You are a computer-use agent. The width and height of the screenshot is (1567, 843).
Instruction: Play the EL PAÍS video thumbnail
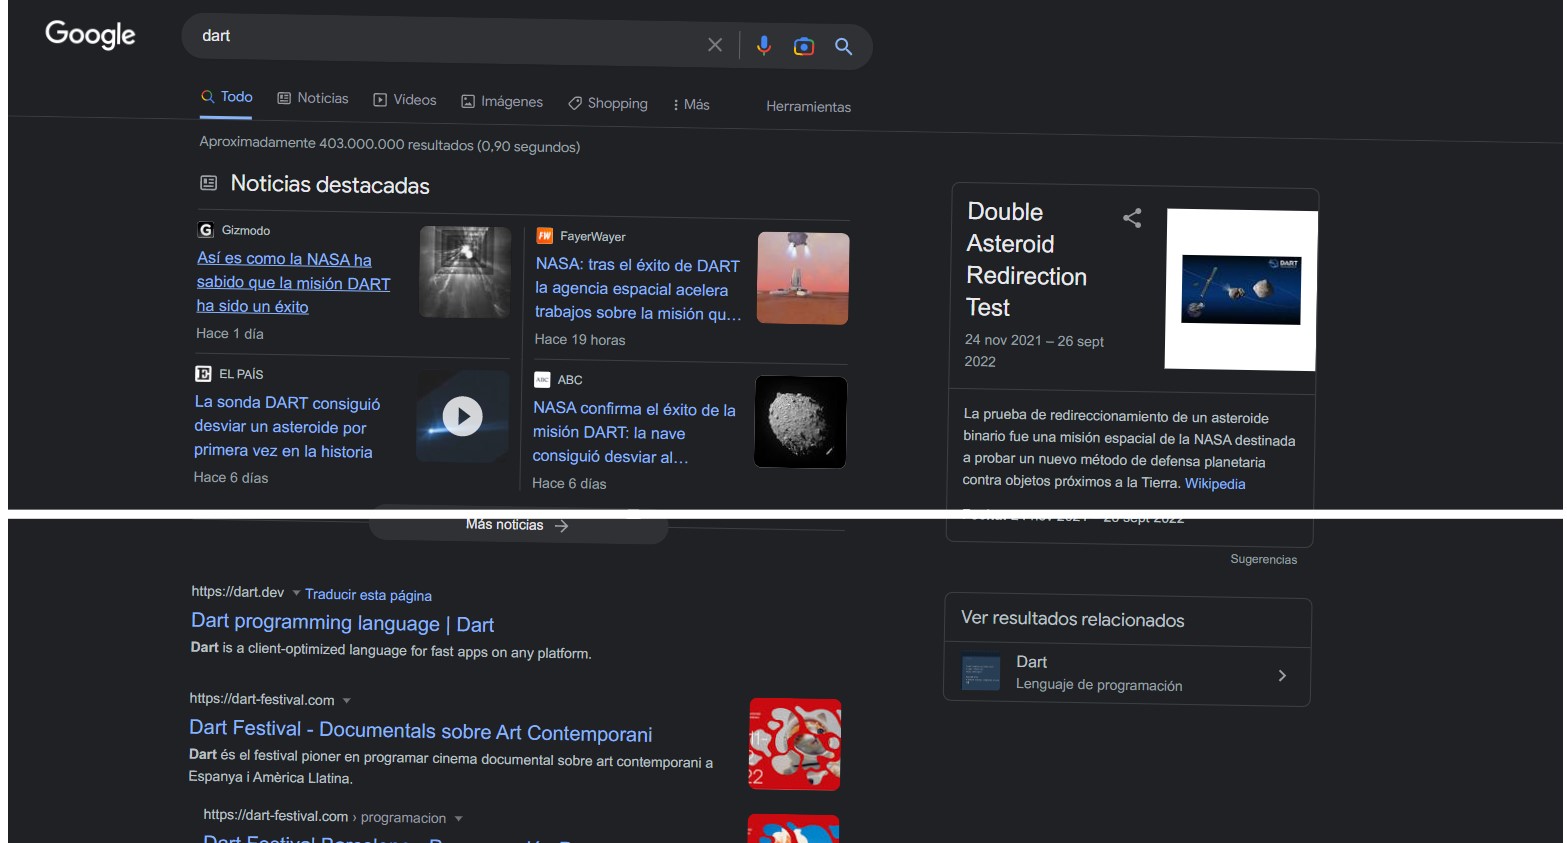point(462,417)
